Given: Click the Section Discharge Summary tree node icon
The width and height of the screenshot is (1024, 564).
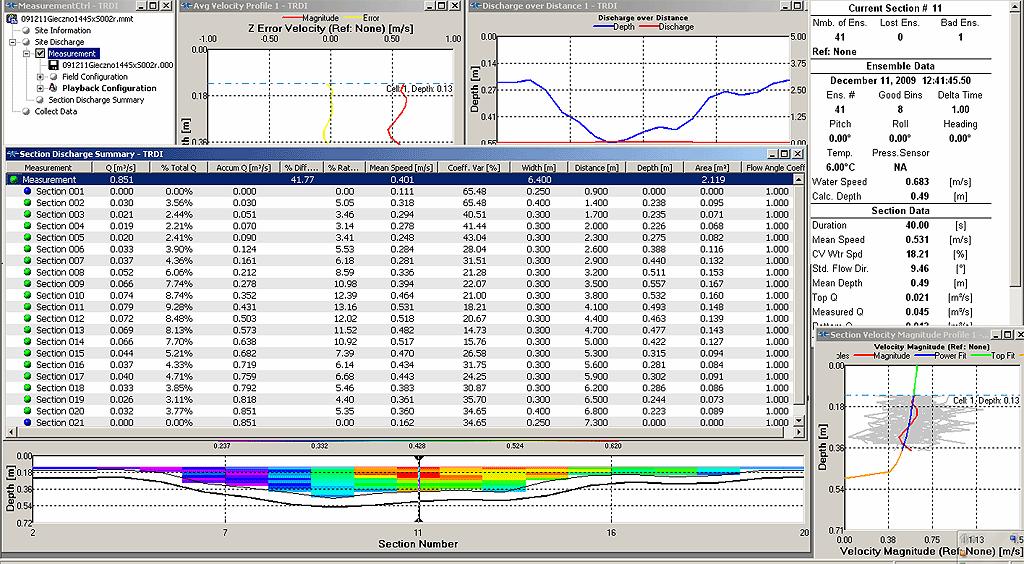Looking at the screenshot, I should 40,100.
